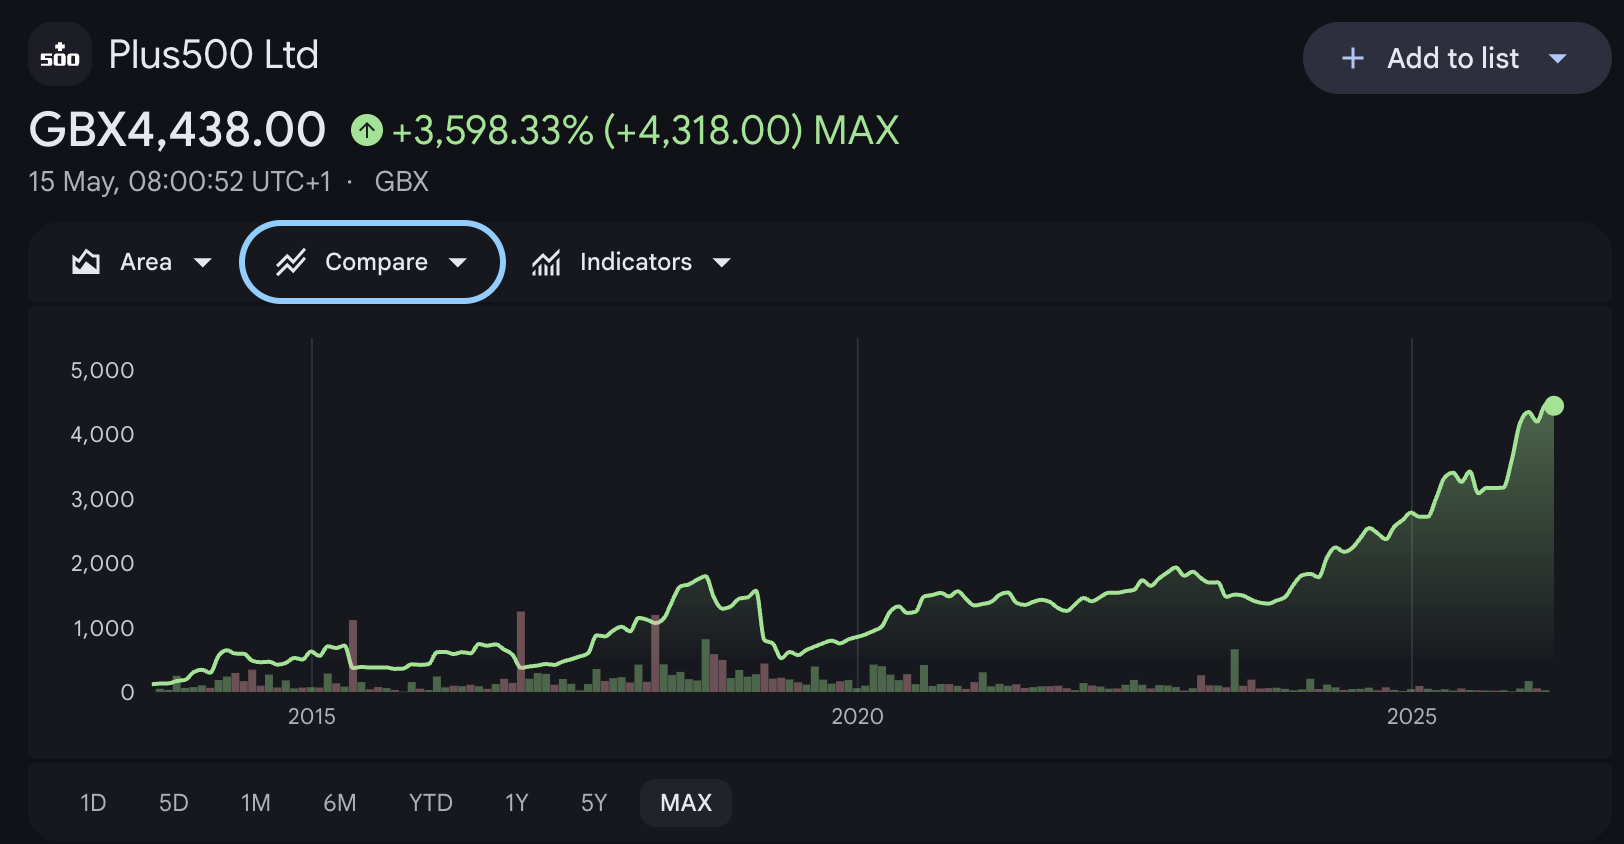
Task: Select the 5D time range
Action: point(174,803)
